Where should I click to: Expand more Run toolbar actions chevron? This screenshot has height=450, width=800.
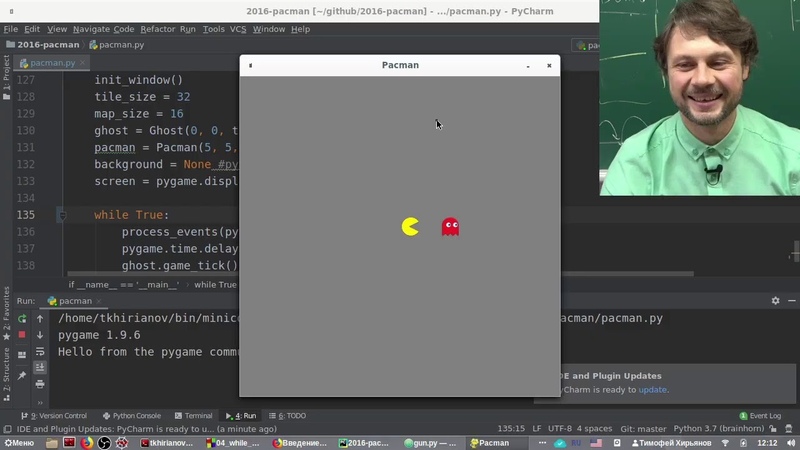(x=40, y=403)
